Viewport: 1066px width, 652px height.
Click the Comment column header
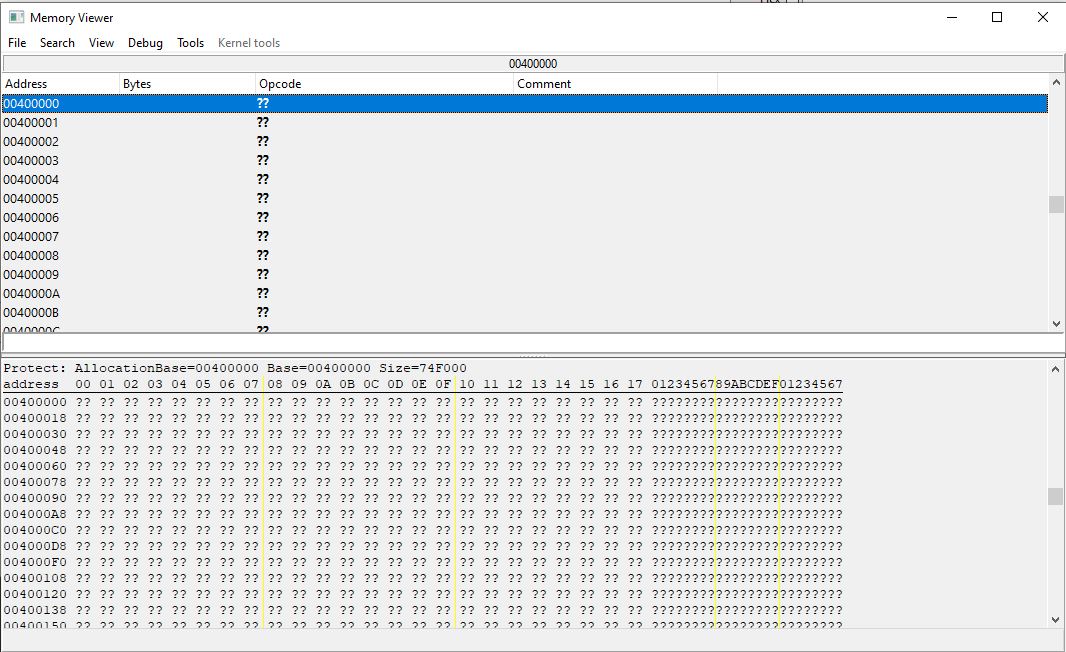click(x=615, y=84)
